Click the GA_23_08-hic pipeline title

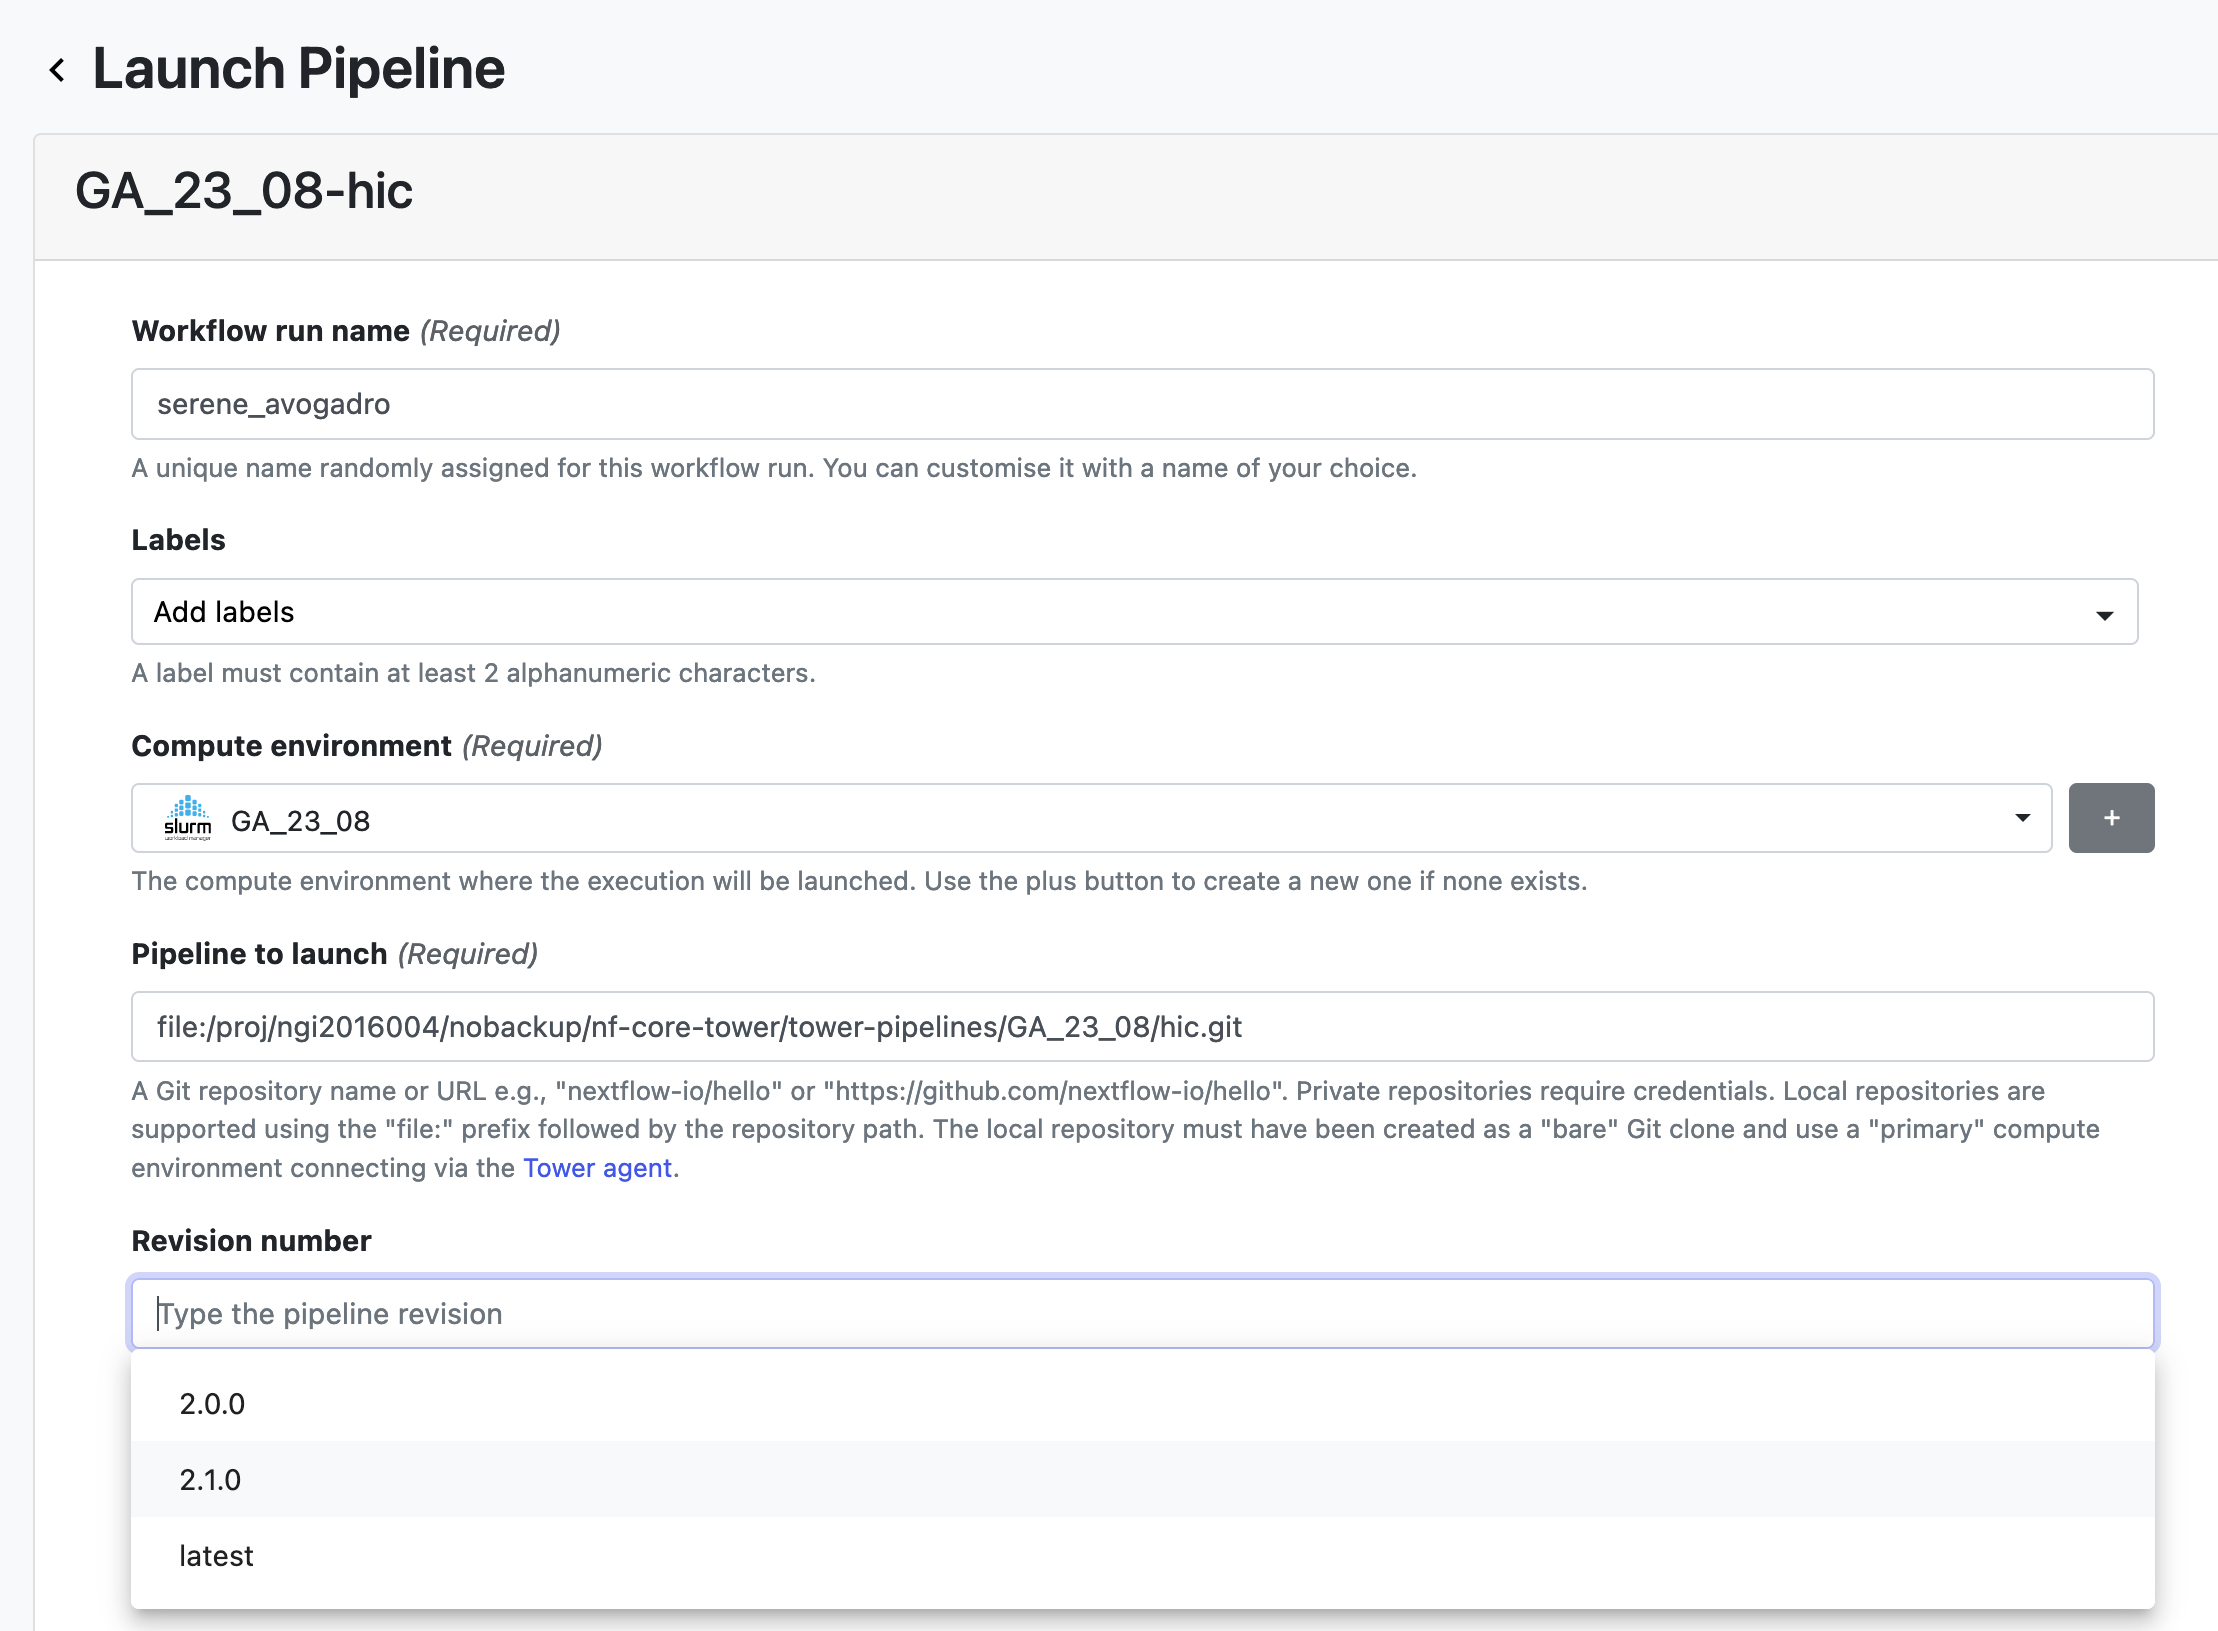[x=244, y=191]
